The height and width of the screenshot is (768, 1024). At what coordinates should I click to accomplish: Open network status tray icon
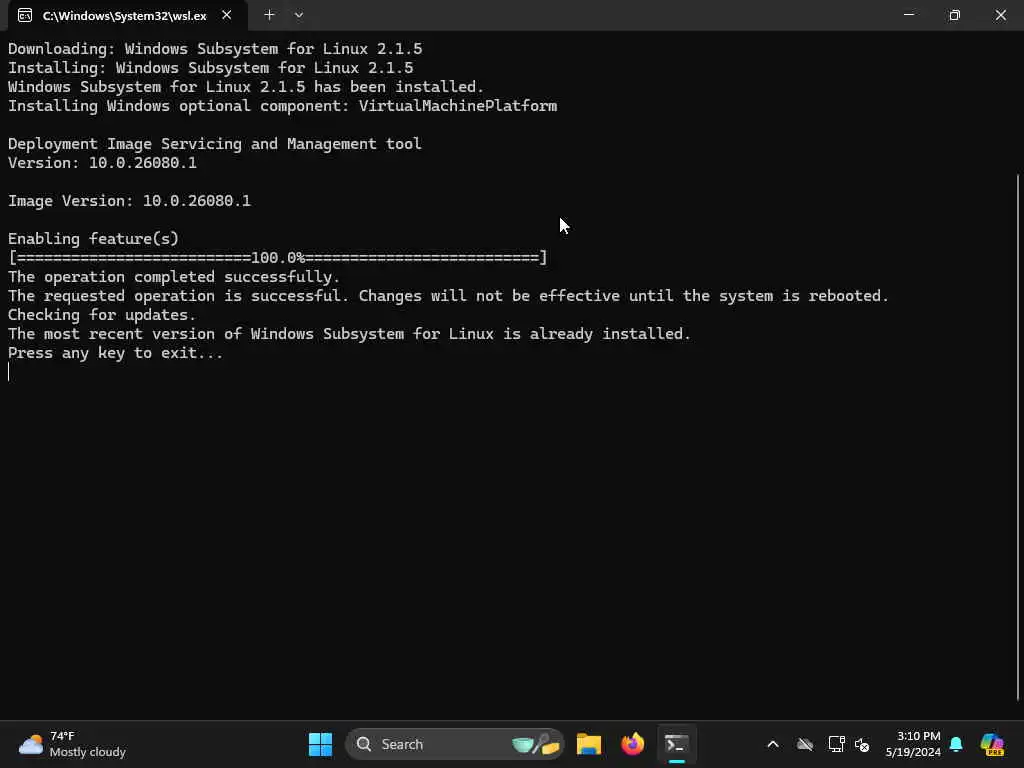(836, 744)
